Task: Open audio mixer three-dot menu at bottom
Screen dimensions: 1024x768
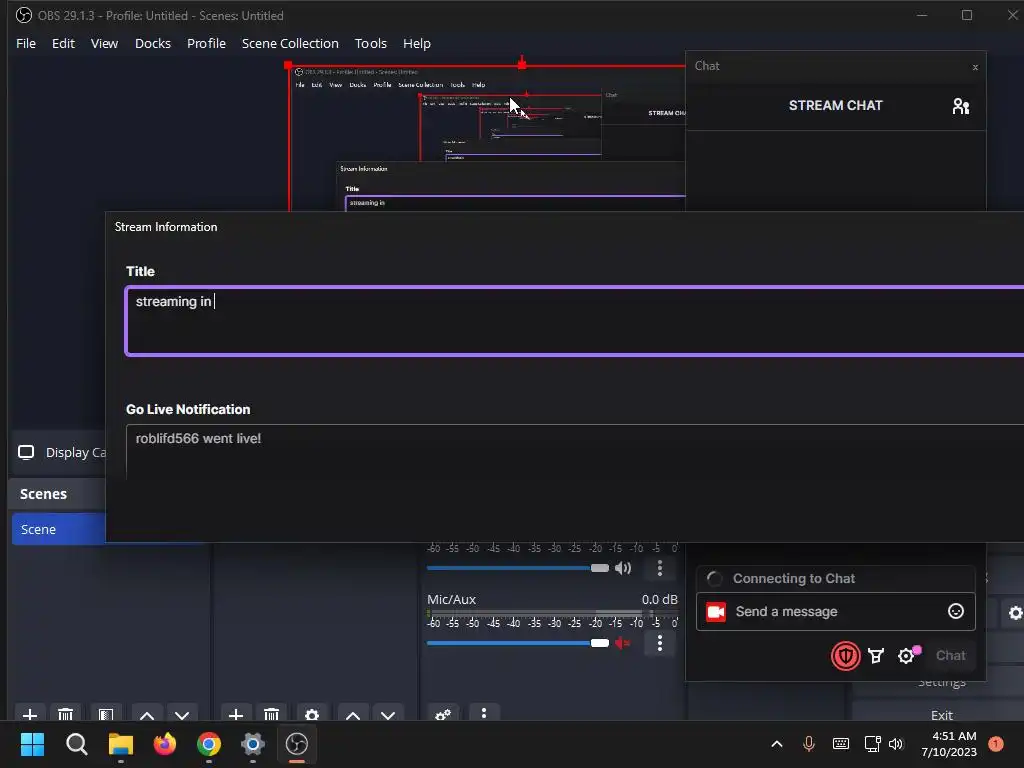Action: pyautogui.click(x=484, y=712)
